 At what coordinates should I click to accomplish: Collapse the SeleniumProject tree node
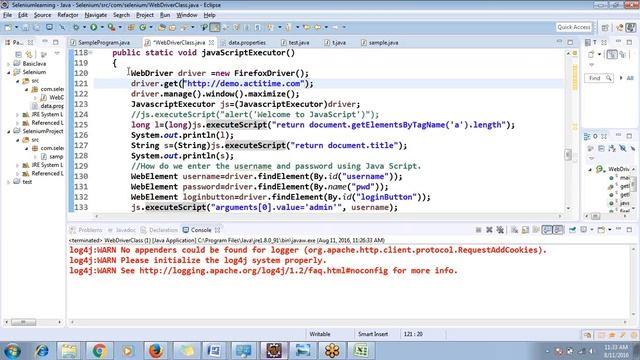(9, 131)
